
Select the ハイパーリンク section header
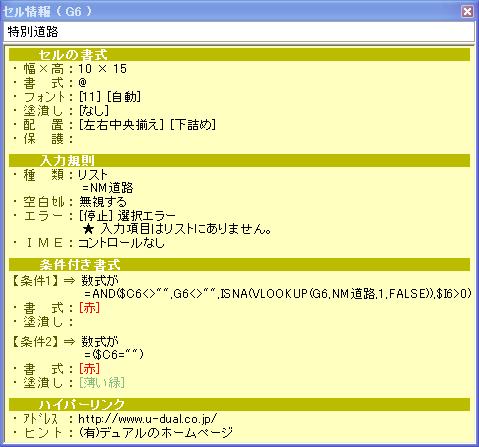point(239,404)
